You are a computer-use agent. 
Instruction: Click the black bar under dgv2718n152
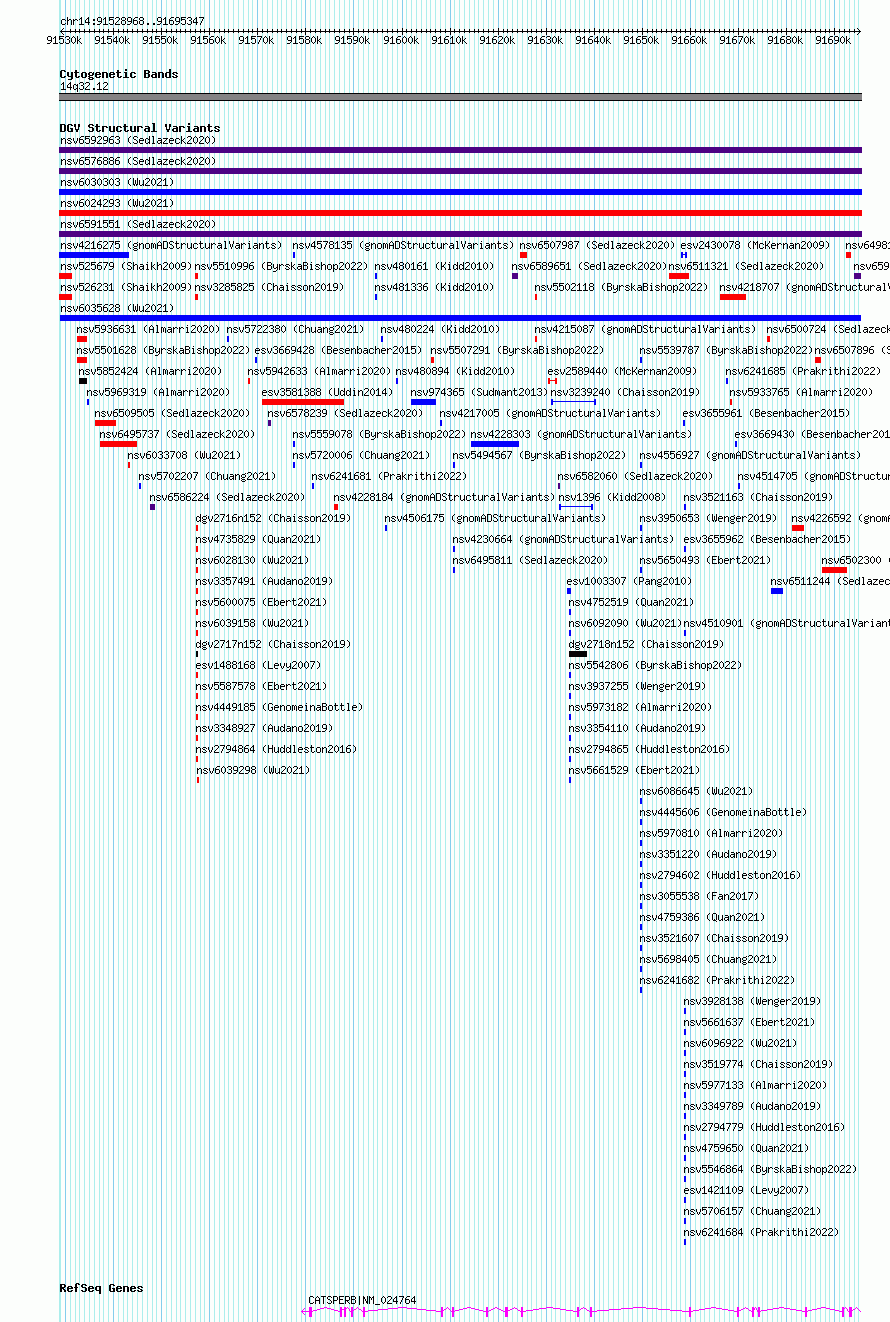tap(578, 654)
